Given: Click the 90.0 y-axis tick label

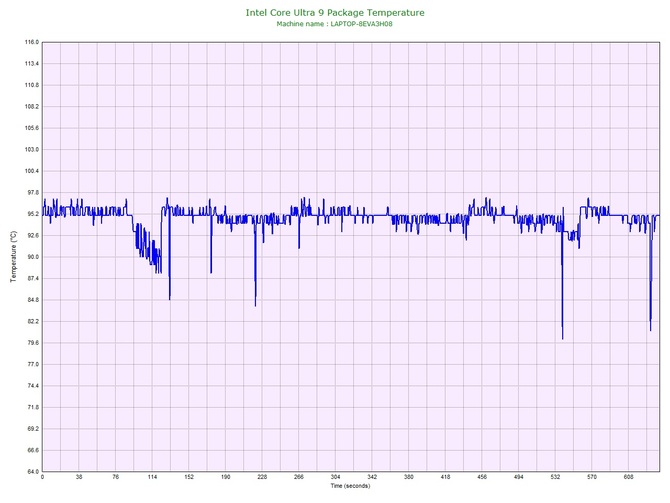Looking at the screenshot, I should 33,257.
